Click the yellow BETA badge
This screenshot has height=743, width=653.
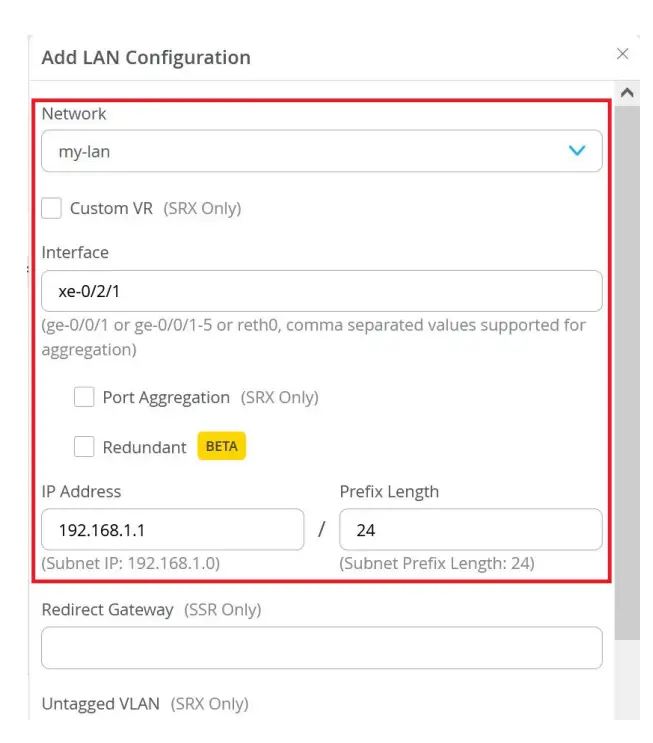pos(221,447)
